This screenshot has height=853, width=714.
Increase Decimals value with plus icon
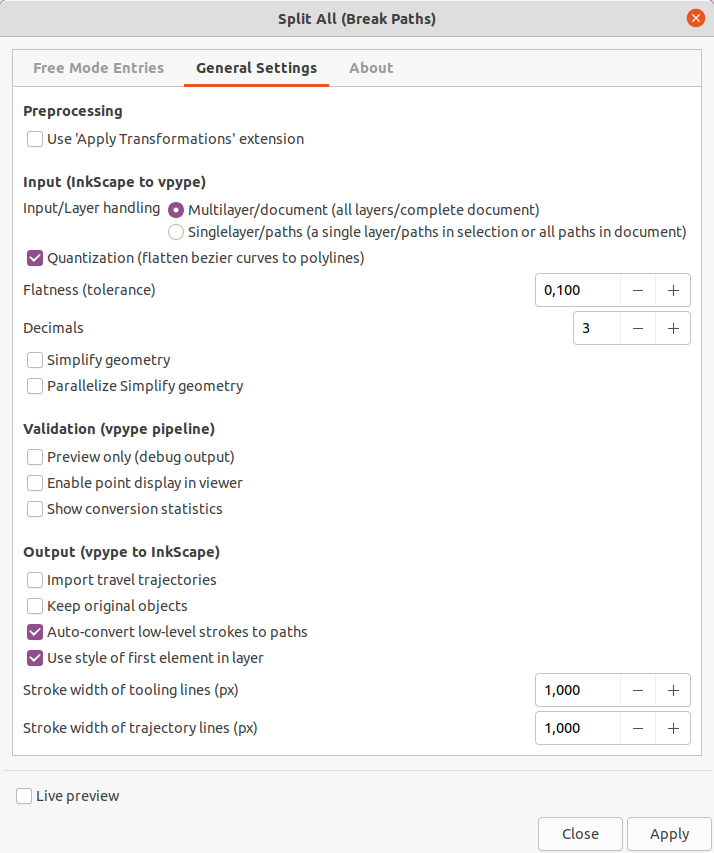click(x=673, y=329)
